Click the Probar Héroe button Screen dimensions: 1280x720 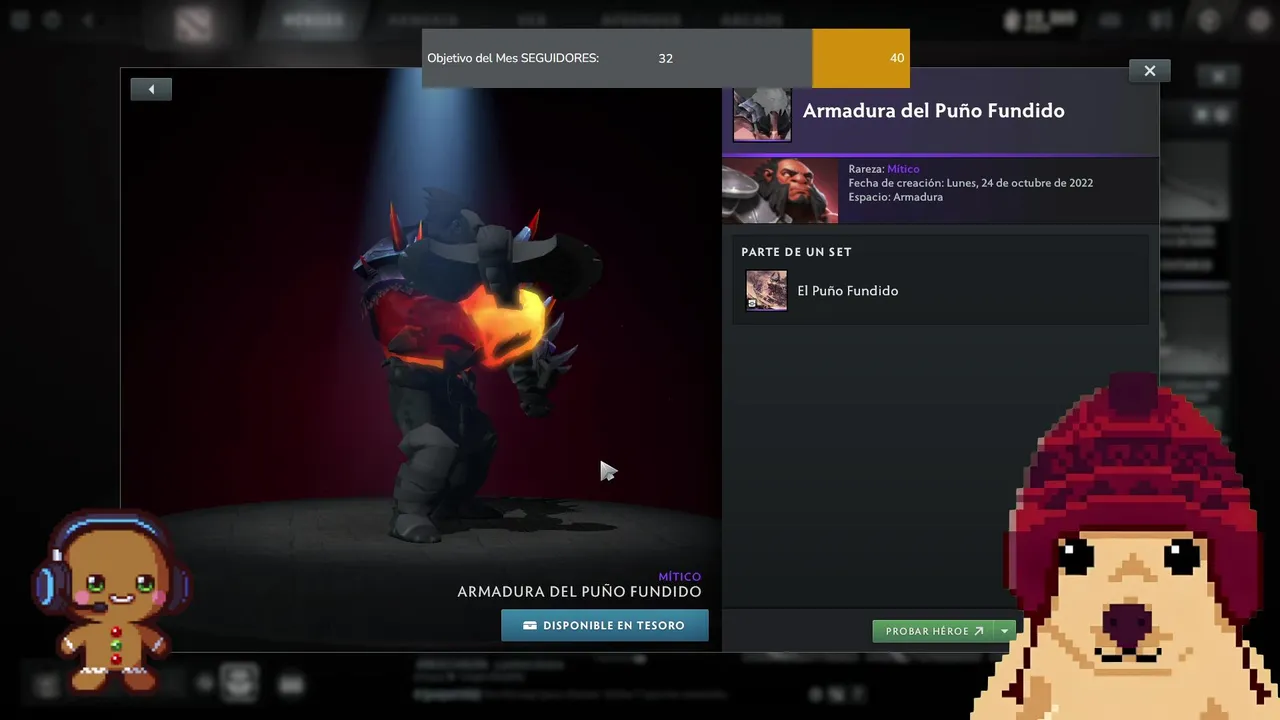[x=934, y=631]
